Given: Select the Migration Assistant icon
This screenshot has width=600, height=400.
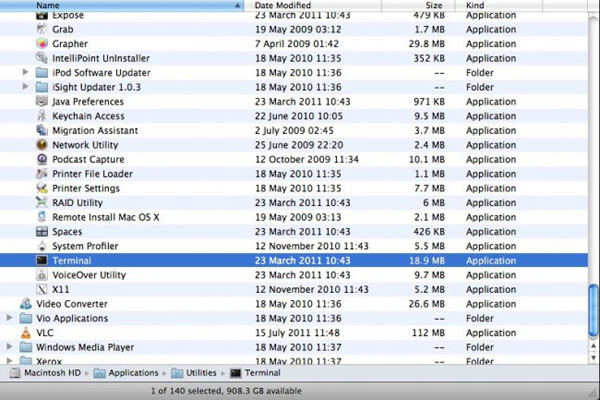Looking at the screenshot, I should click(x=41, y=130).
